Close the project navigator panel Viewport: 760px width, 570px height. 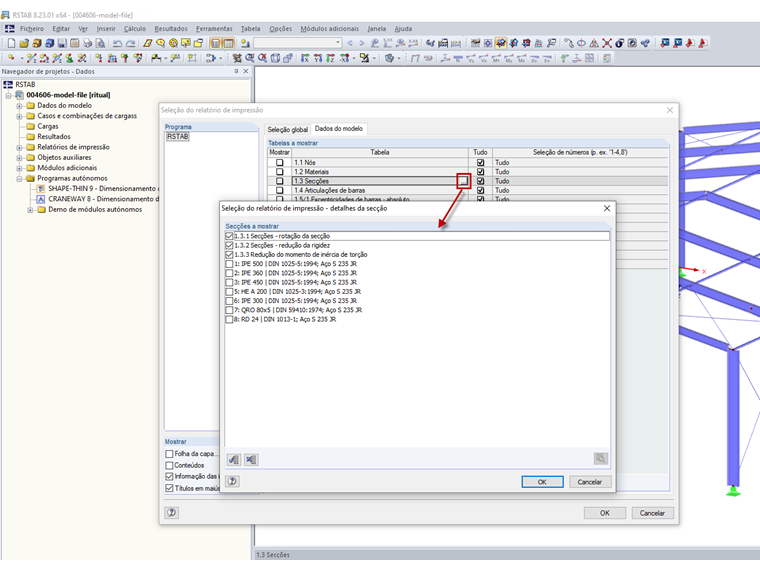[246, 71]
